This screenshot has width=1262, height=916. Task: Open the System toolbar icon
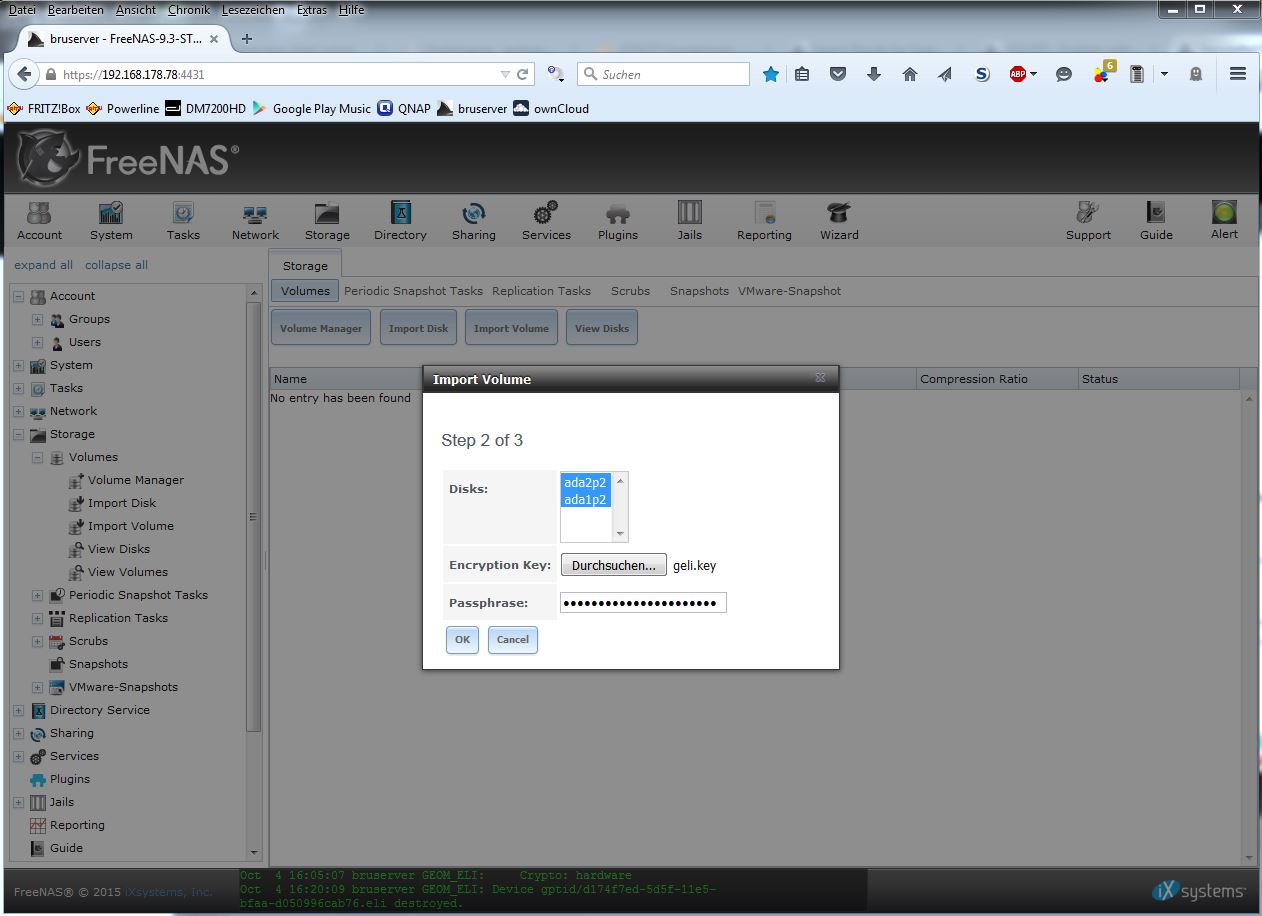pyautogui.click(x=111, y=220)
